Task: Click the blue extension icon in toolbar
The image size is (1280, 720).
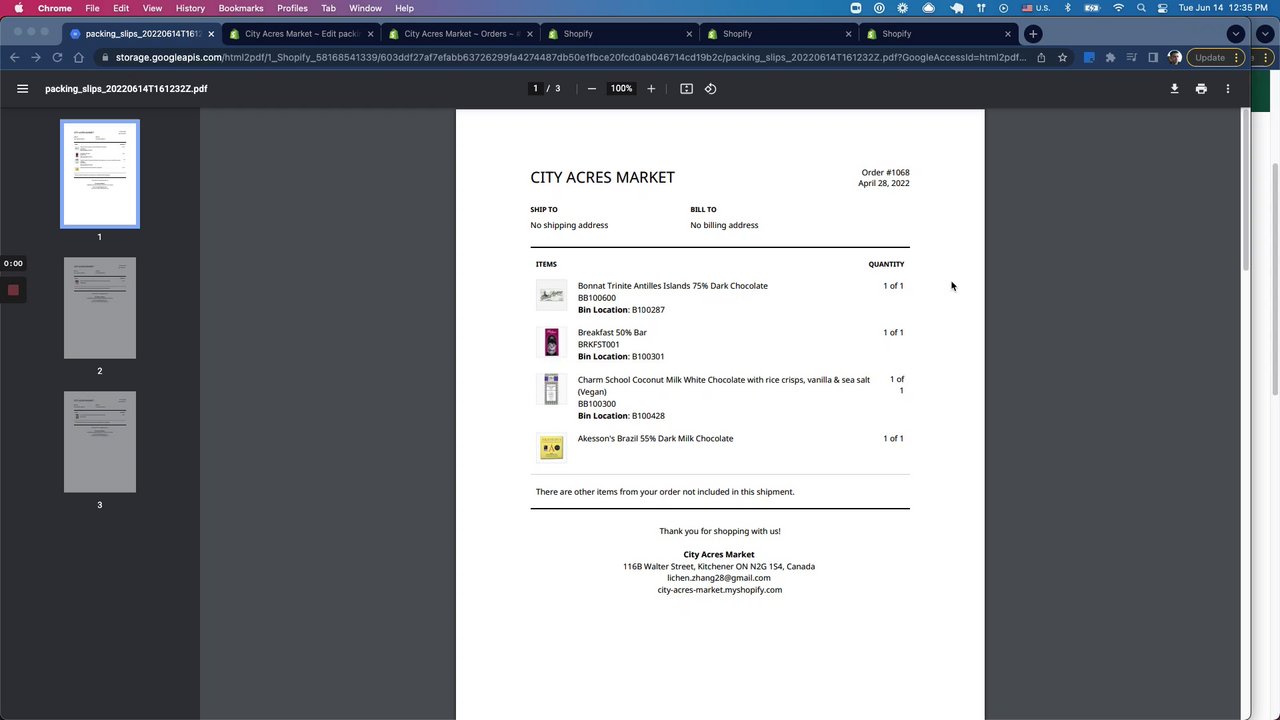Action: (x=1089, y=58)
